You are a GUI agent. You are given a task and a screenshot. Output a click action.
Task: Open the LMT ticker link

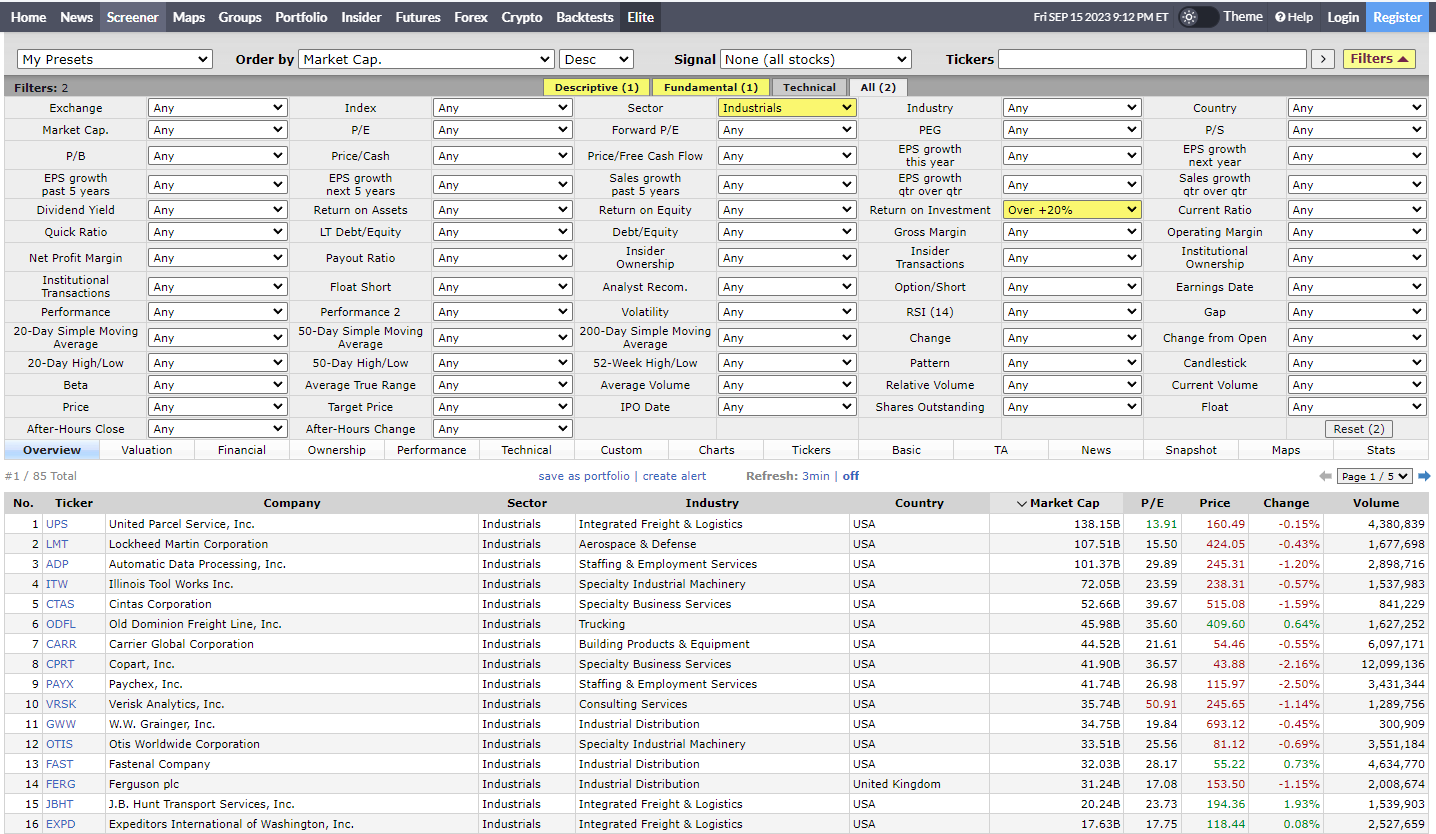point(57,544)
